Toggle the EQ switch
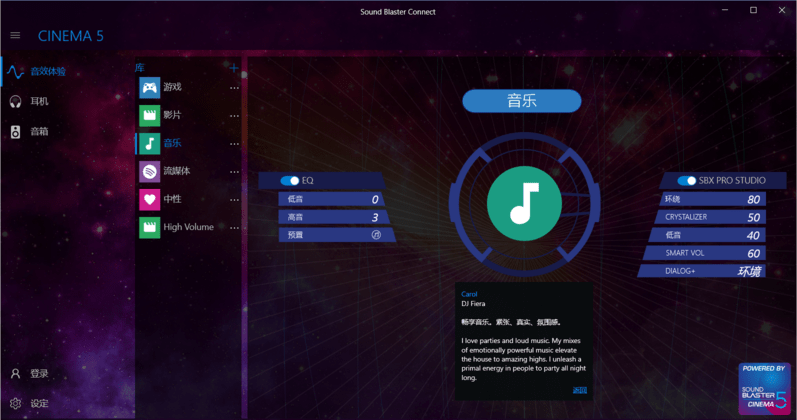The image size is (797, 420). point(290,181)
